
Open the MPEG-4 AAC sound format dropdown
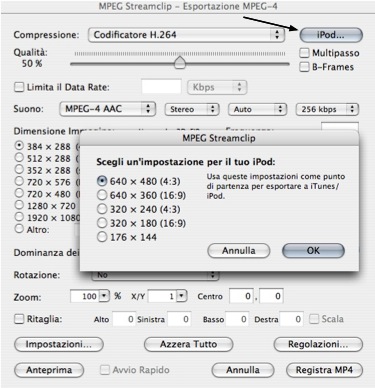[x=107, y=109]
